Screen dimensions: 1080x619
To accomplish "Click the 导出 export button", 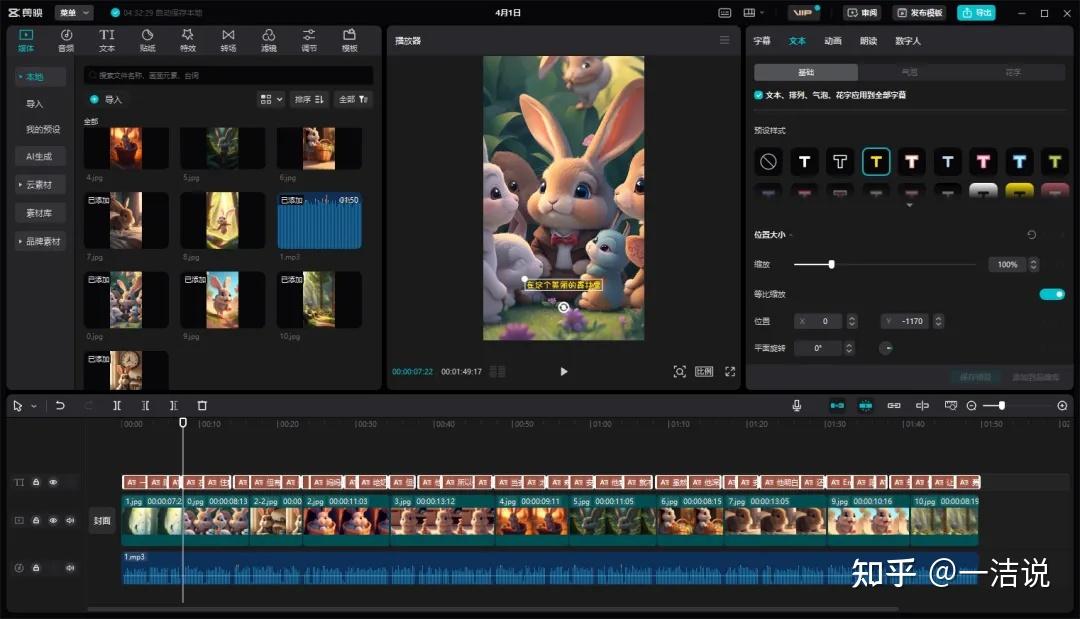I will [976, 13].
